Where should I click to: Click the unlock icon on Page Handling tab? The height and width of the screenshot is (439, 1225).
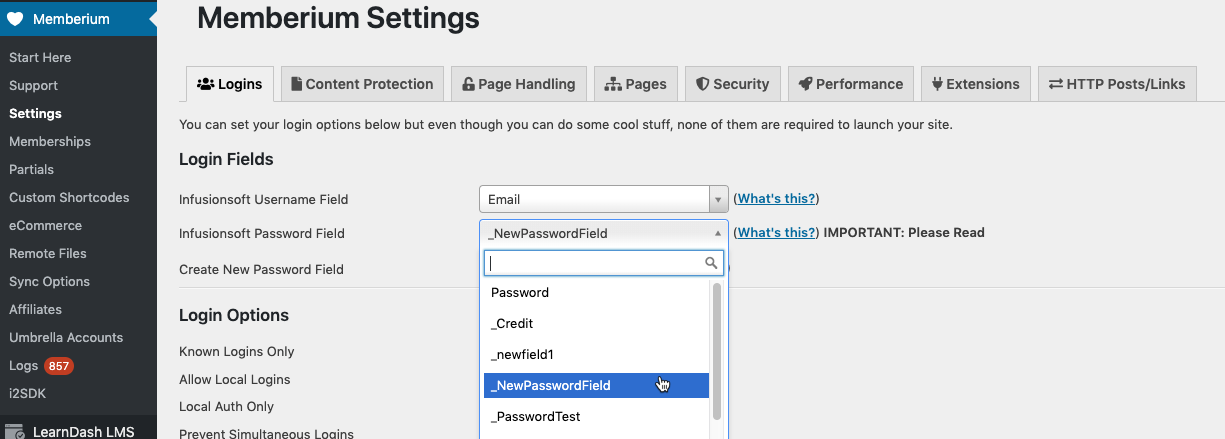[468, 84]
